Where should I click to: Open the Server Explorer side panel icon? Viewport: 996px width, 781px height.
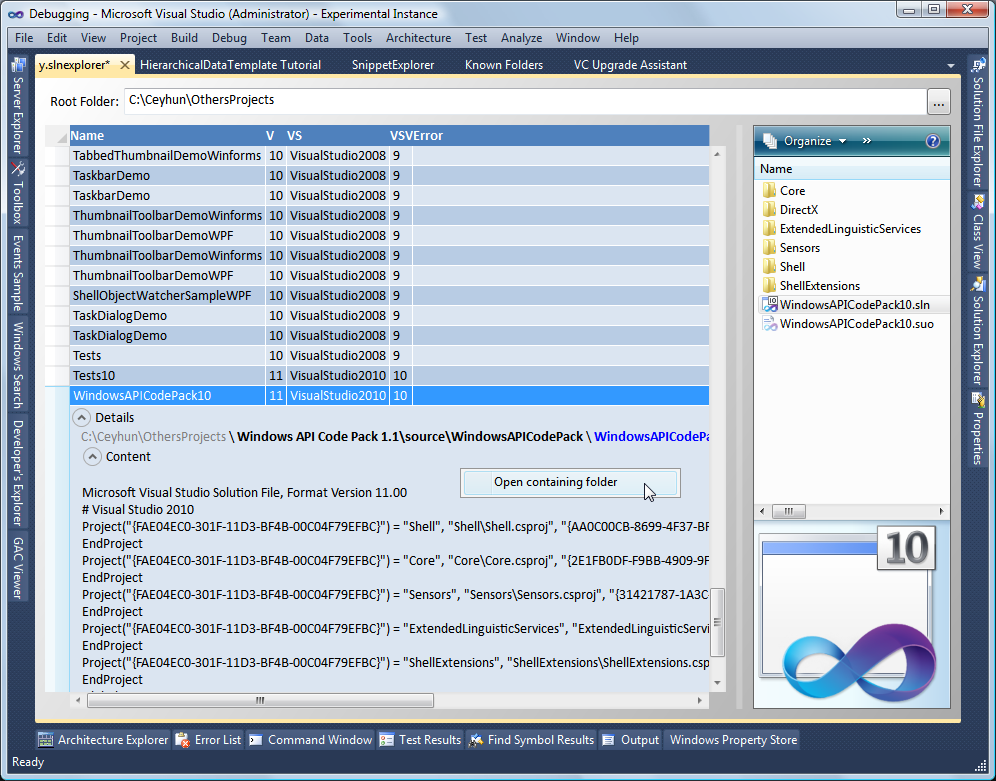coord(18,66)
